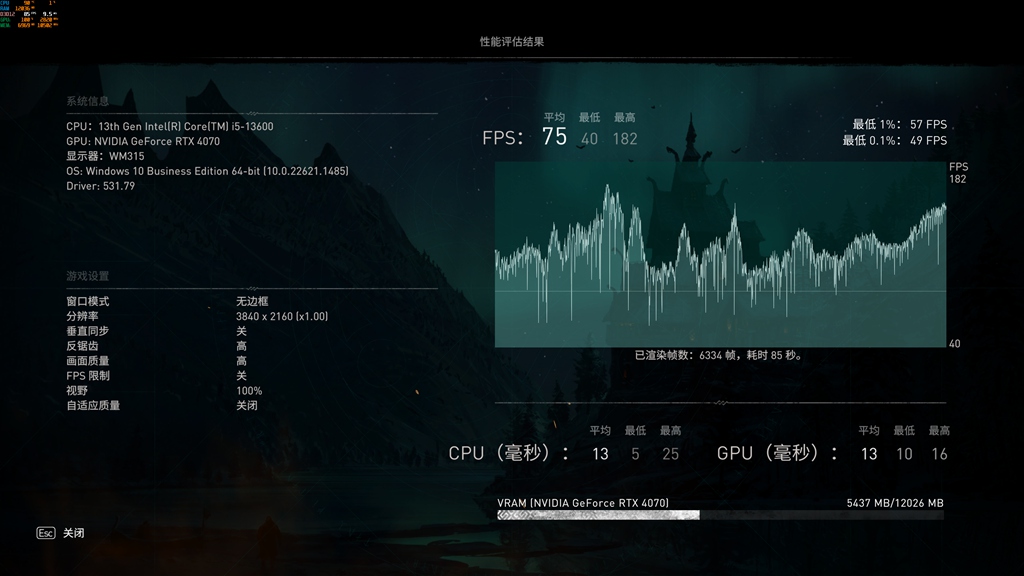1024x576 pixels.
Task: Click the 游戏设置 section heading
Action: pos(88,276)
